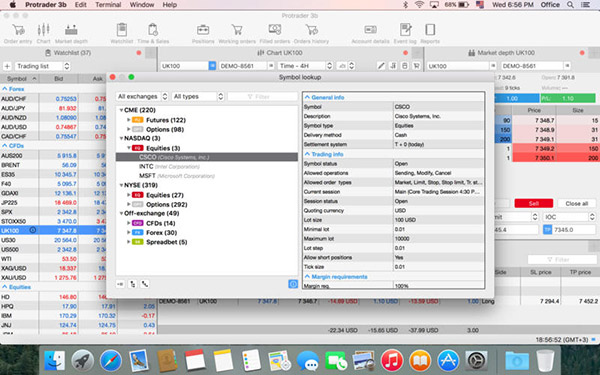Click the TP price field showing 7345.0

[x=574, y=230]
